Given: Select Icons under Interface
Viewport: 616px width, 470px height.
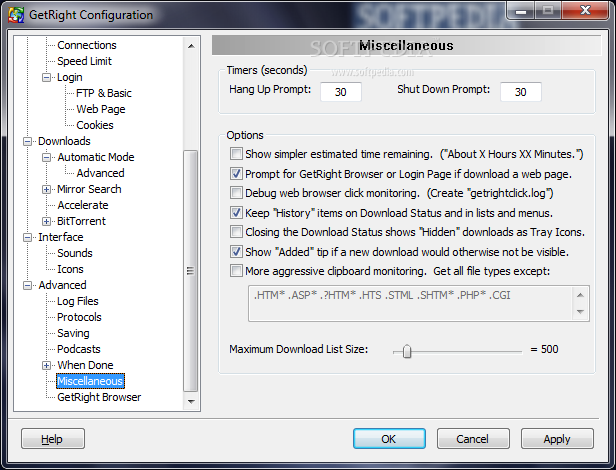Looking at the screenshot, I should click(70, 269).
